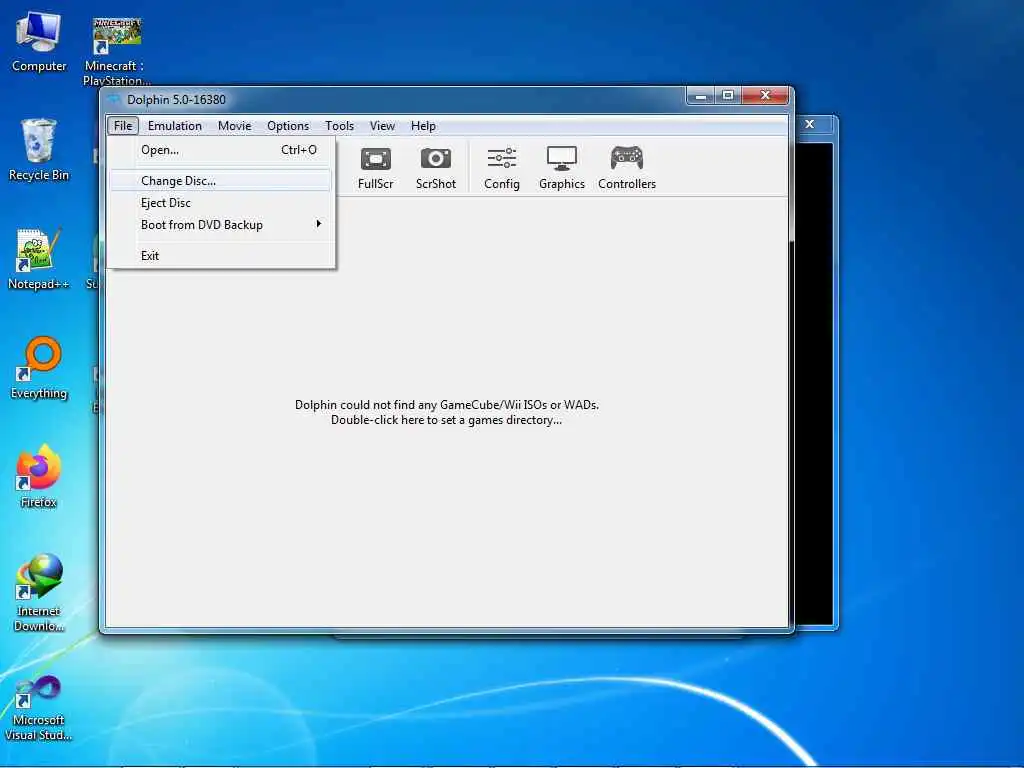Viewport: 1024px width, 768px height.
Task: Choose Exit from the File menu
Action: (221, 256)
